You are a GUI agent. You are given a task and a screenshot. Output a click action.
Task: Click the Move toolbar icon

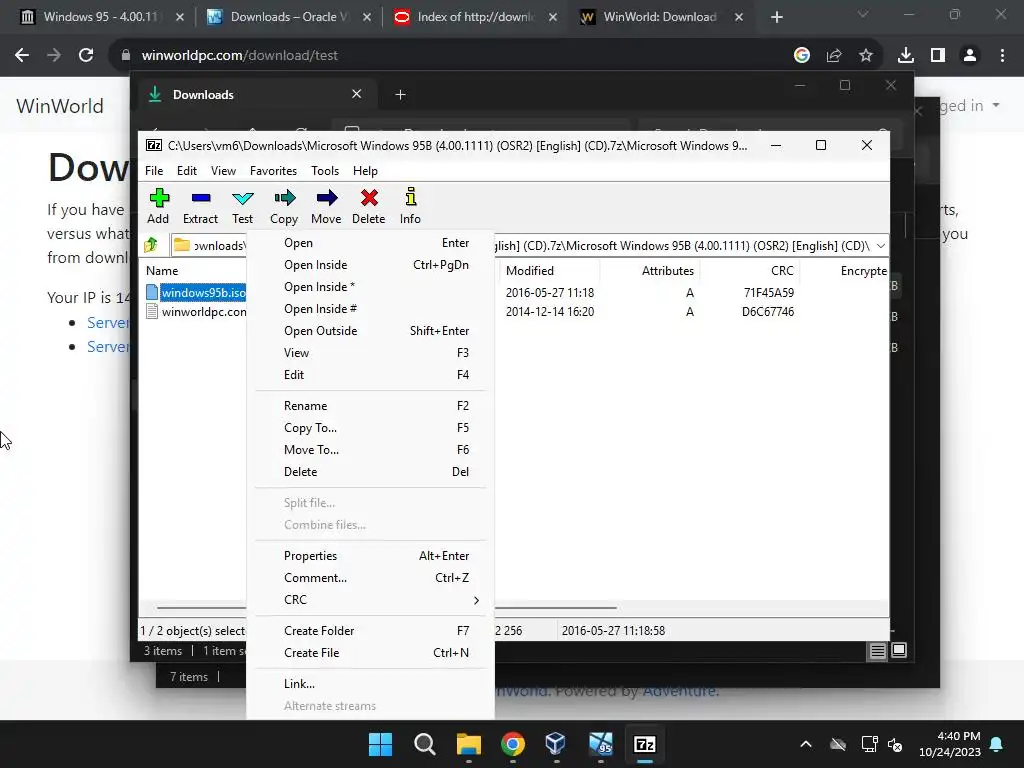[x=326, y=206]
